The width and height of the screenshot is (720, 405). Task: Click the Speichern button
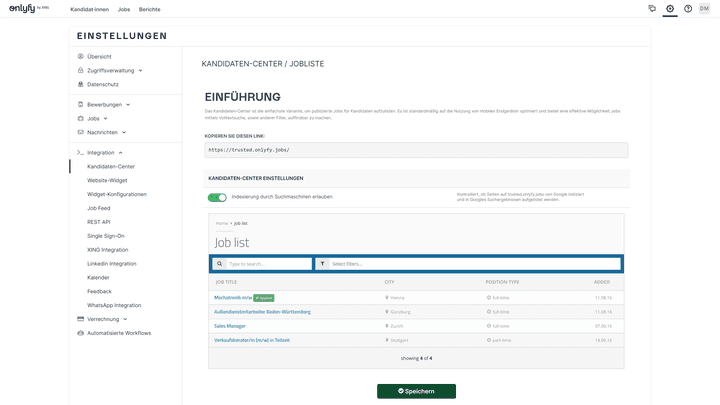[x=416, y=391]
